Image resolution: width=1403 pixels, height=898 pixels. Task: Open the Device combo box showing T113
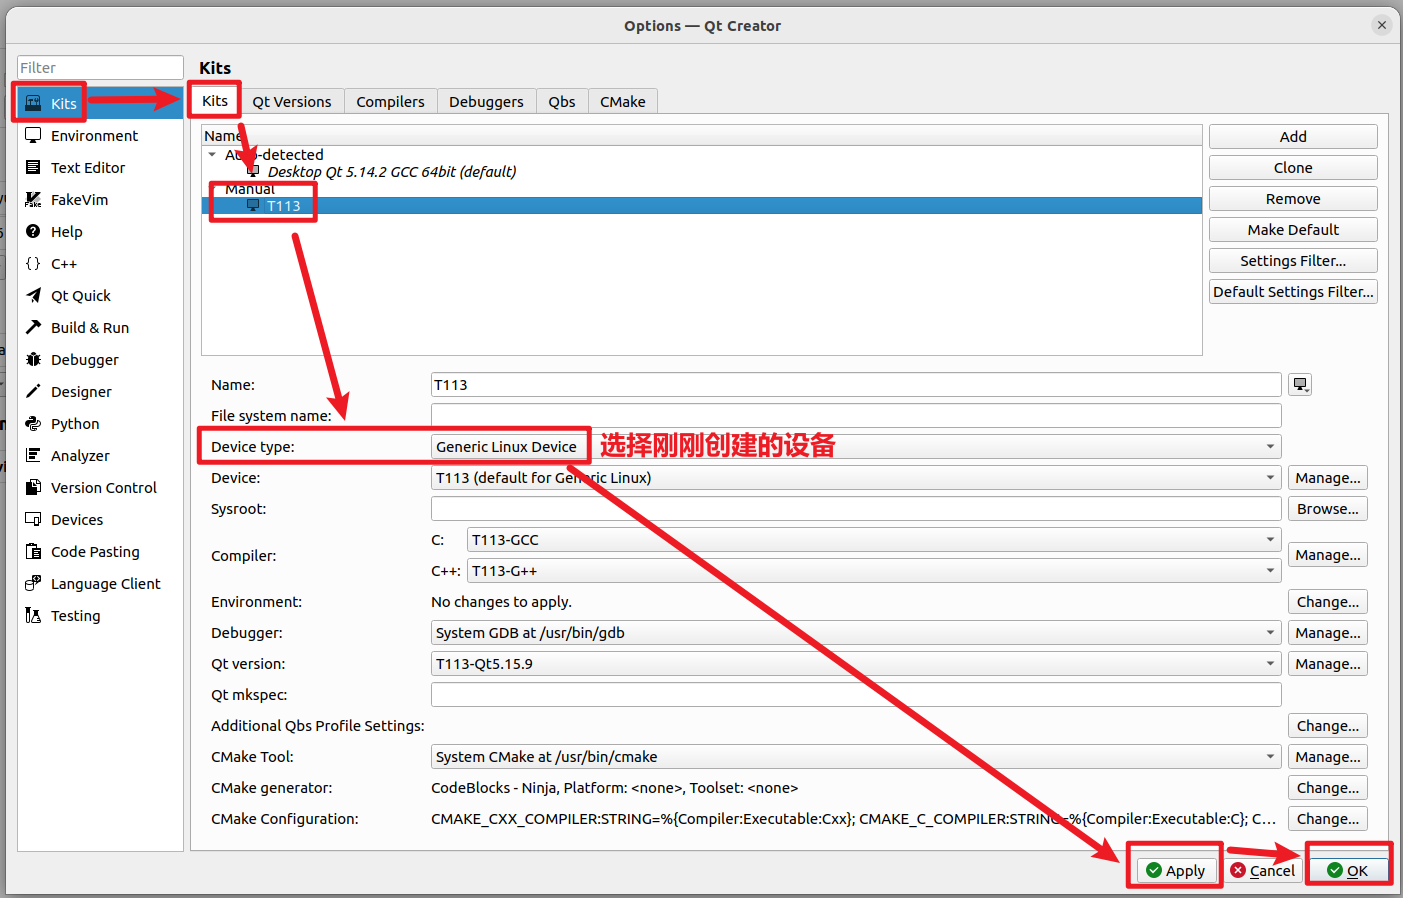[x=856, y=477]
